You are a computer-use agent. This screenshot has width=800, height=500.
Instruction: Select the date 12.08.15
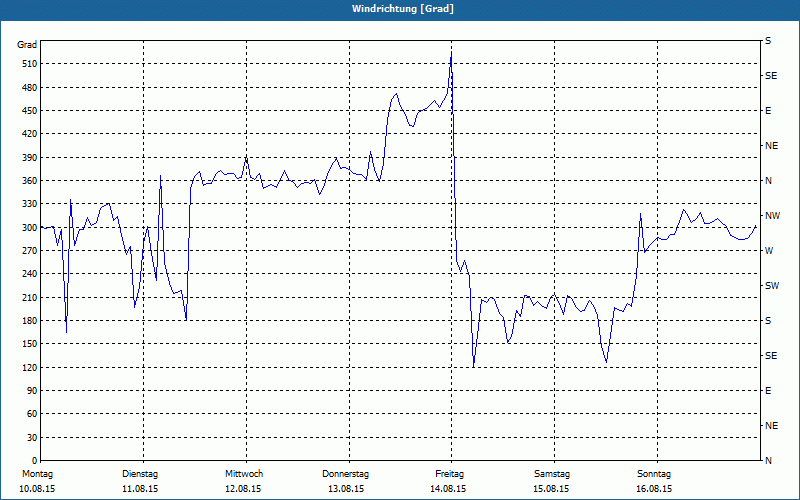[x=243, y=489]
